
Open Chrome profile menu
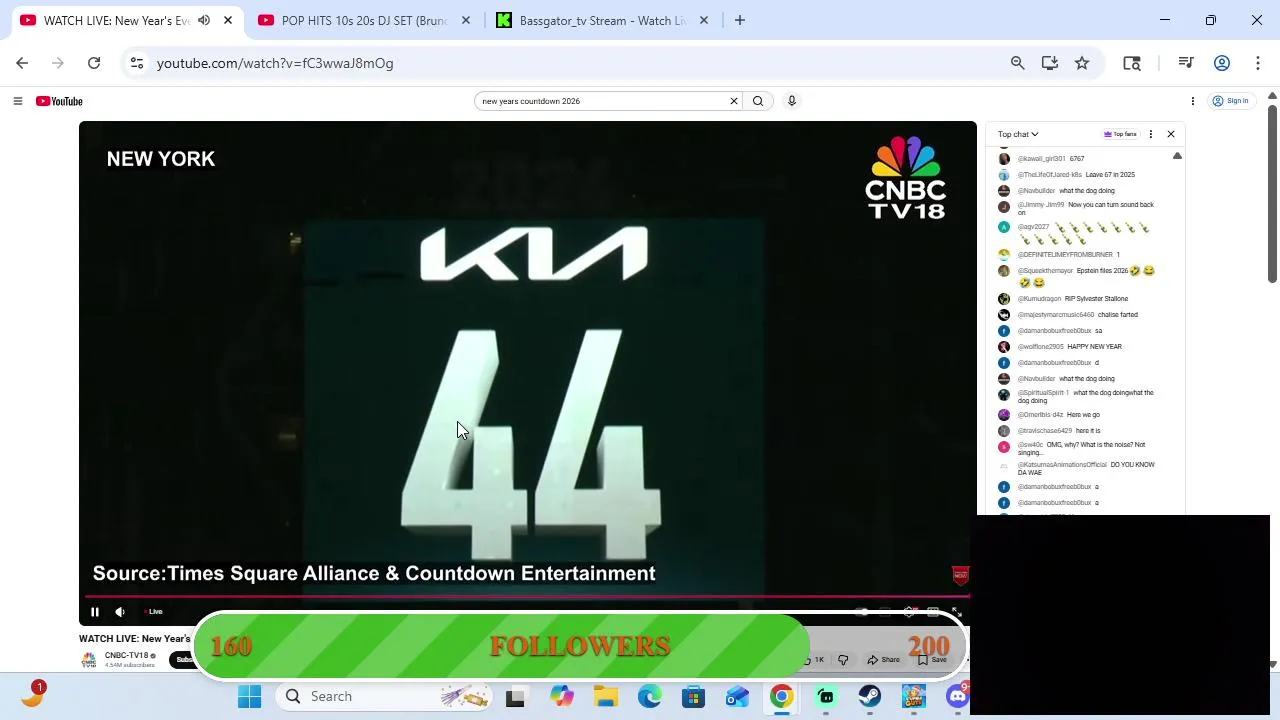click(x=1221, y=63)
